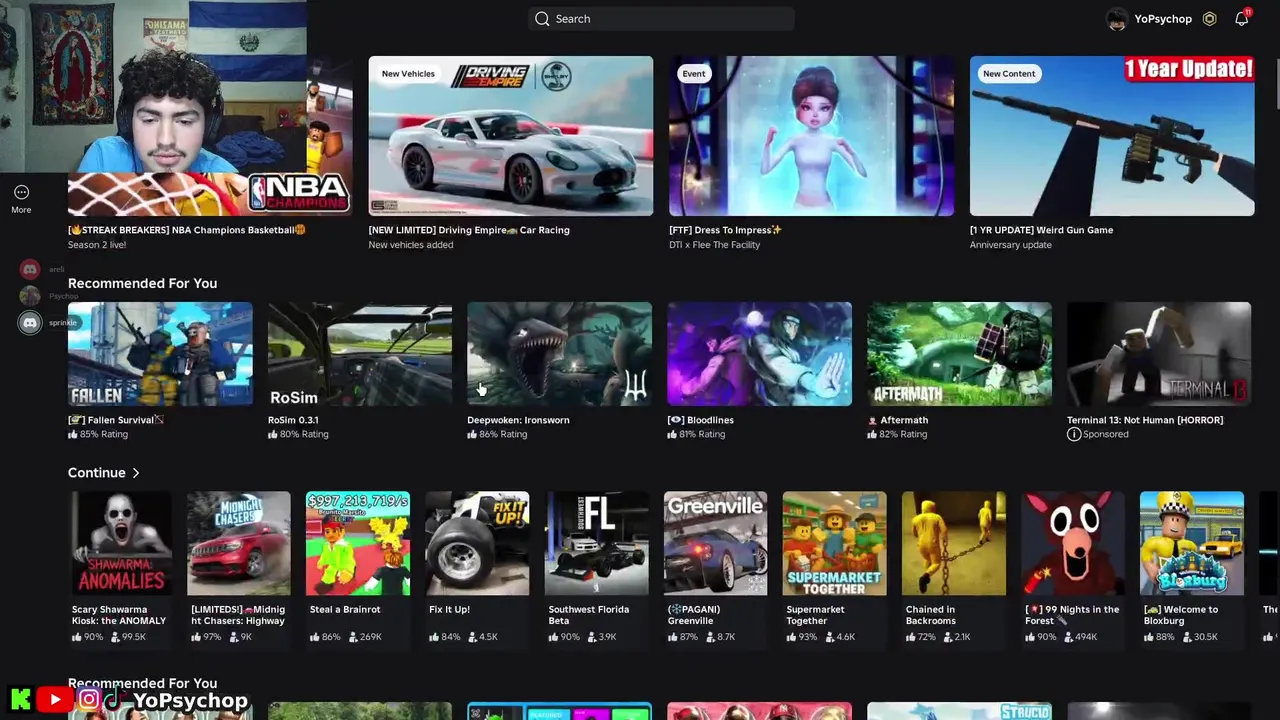Open the Continue section heading
The width and height of the screenshot is (1280, 720).
(97, 473)
